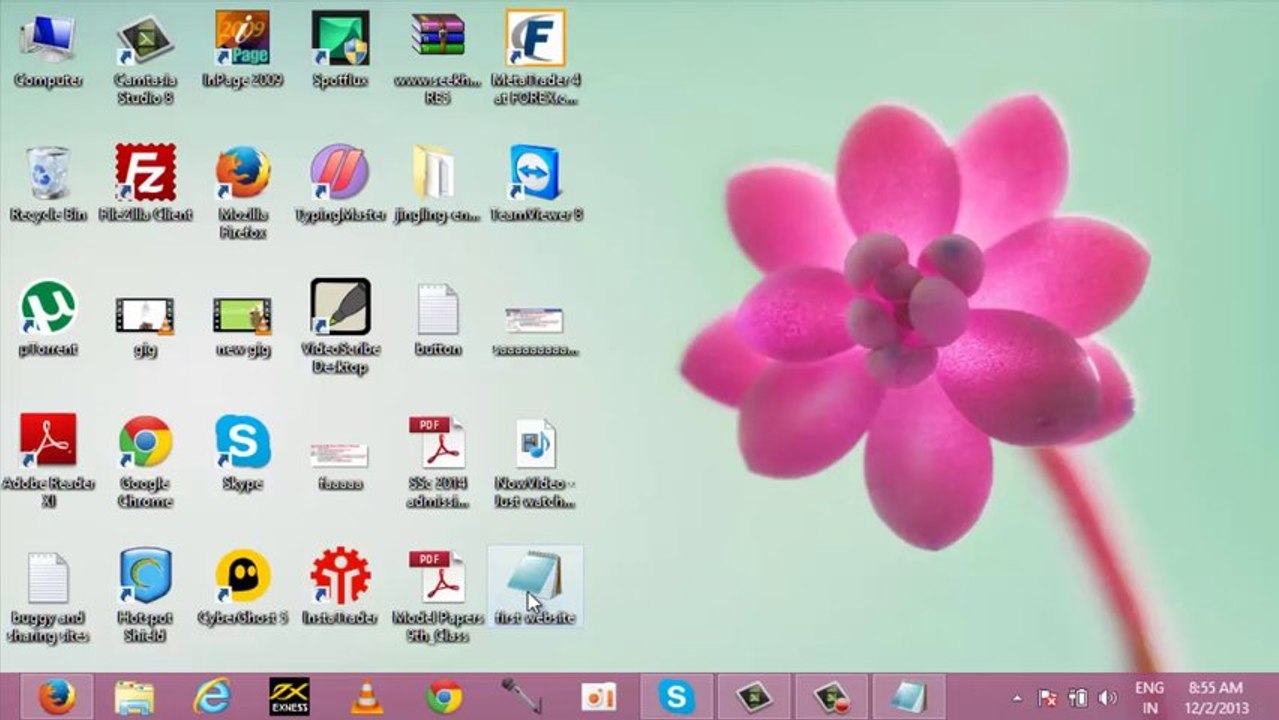Click the microphone app taskbar icon

[x=522, y=696]
